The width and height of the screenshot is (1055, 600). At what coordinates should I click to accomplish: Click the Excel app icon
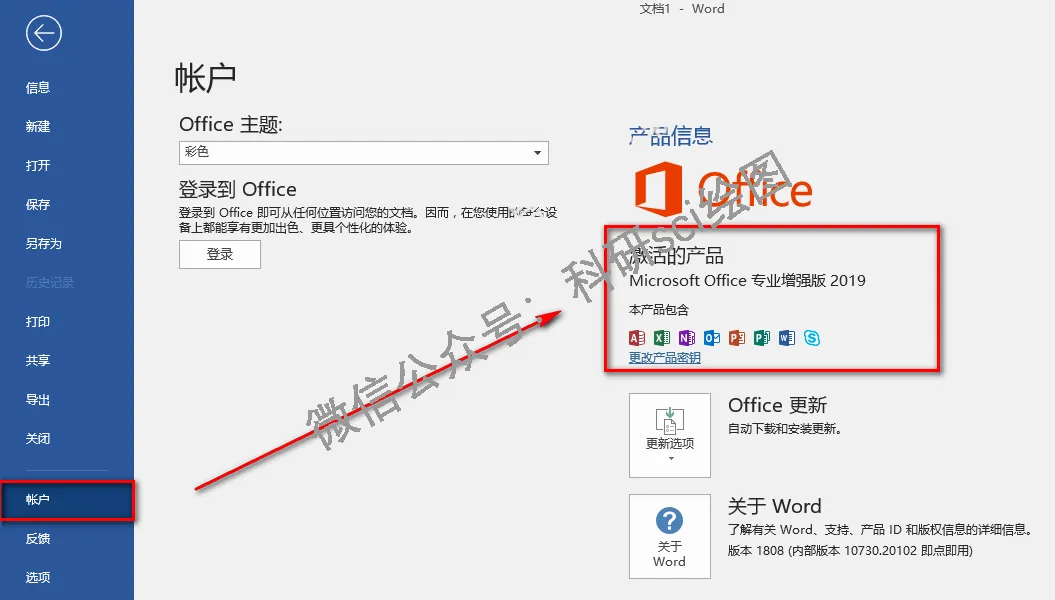coord(661,338)
